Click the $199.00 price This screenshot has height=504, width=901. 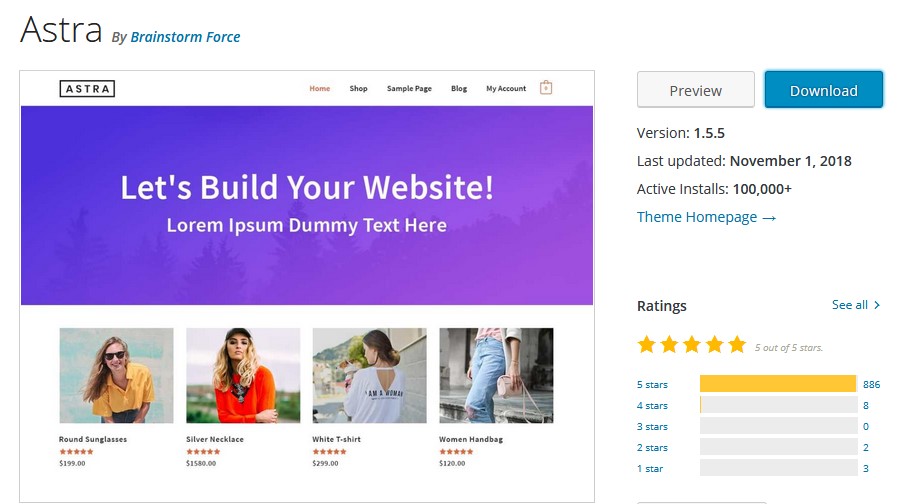click(x=72, y=463)
